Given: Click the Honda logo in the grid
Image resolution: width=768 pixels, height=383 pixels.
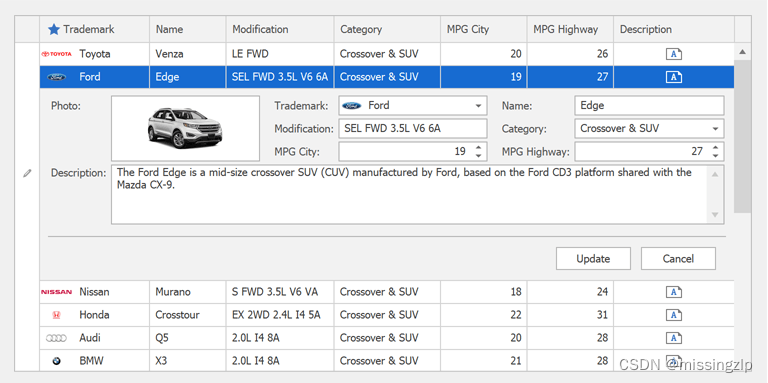Looking at the screenshot, I should tap(56, 315).
